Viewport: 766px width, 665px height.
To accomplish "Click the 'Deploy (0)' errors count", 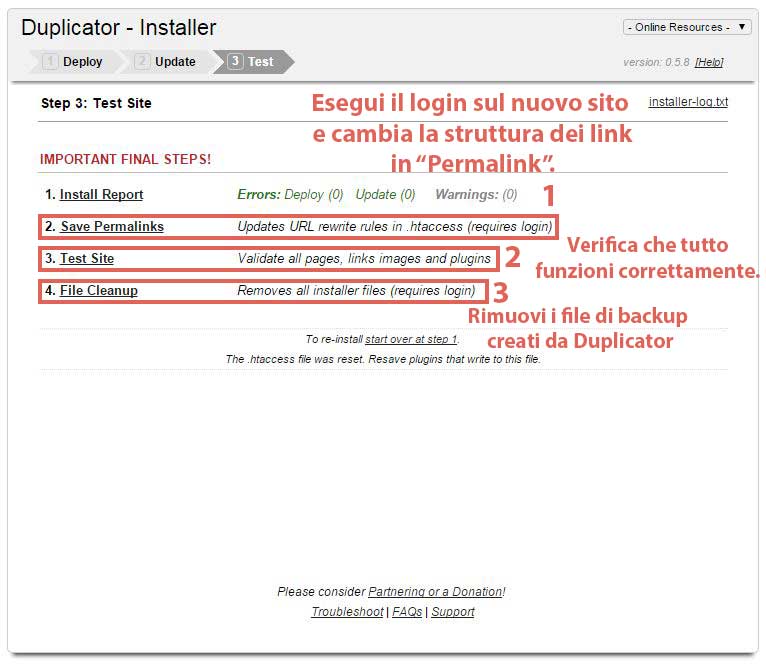I will pyautogui.click(x=314, y=194).
